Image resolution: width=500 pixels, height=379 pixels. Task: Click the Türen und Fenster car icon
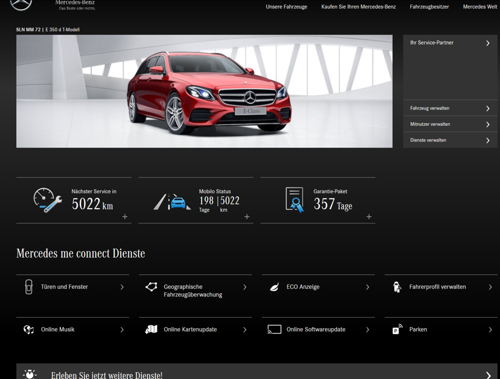click(x=29, y=287)
